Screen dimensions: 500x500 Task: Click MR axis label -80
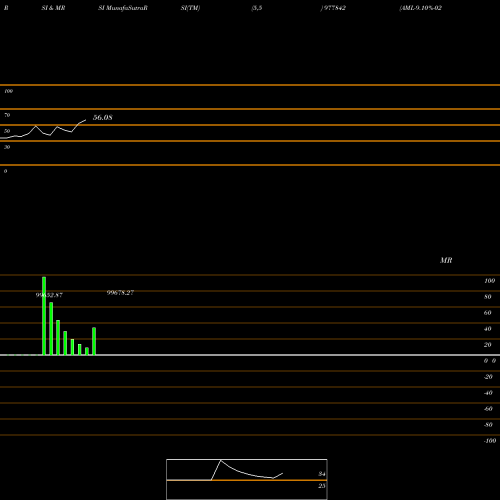[x=488, y=425]
